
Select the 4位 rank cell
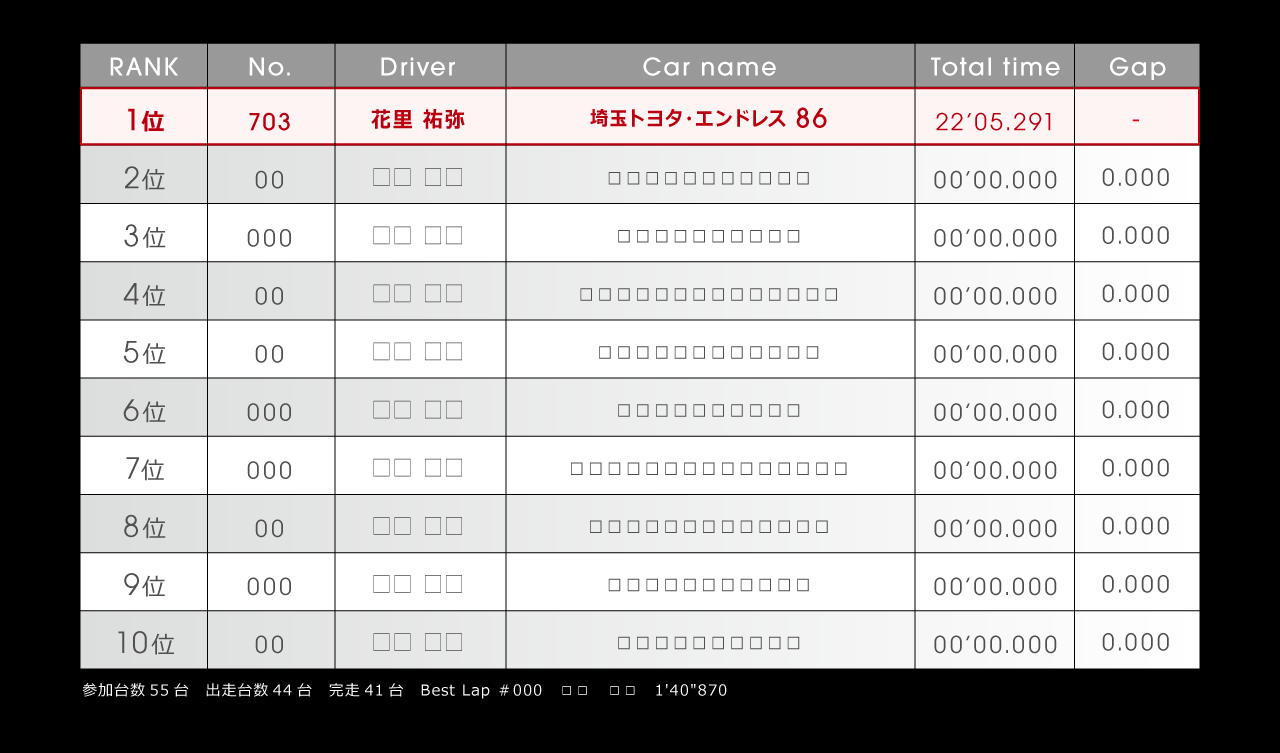pos(144,291)
